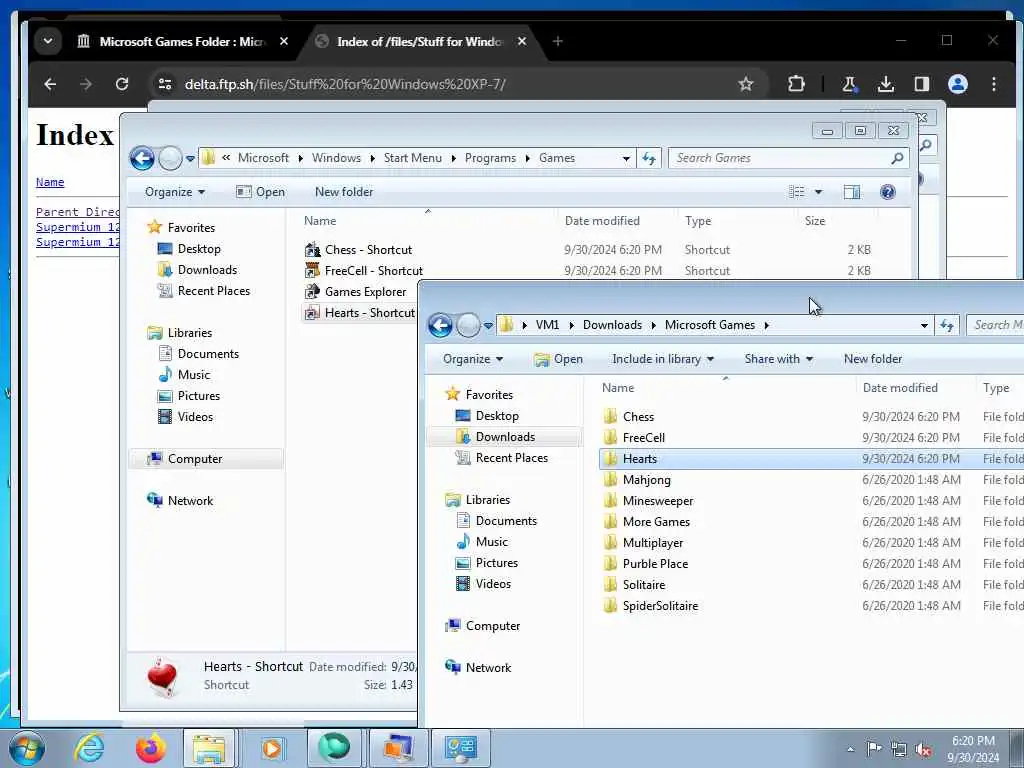This screenshot has height=768, width=1024.
Task: Open browser tab search chevron
Action: pos(48,41)
